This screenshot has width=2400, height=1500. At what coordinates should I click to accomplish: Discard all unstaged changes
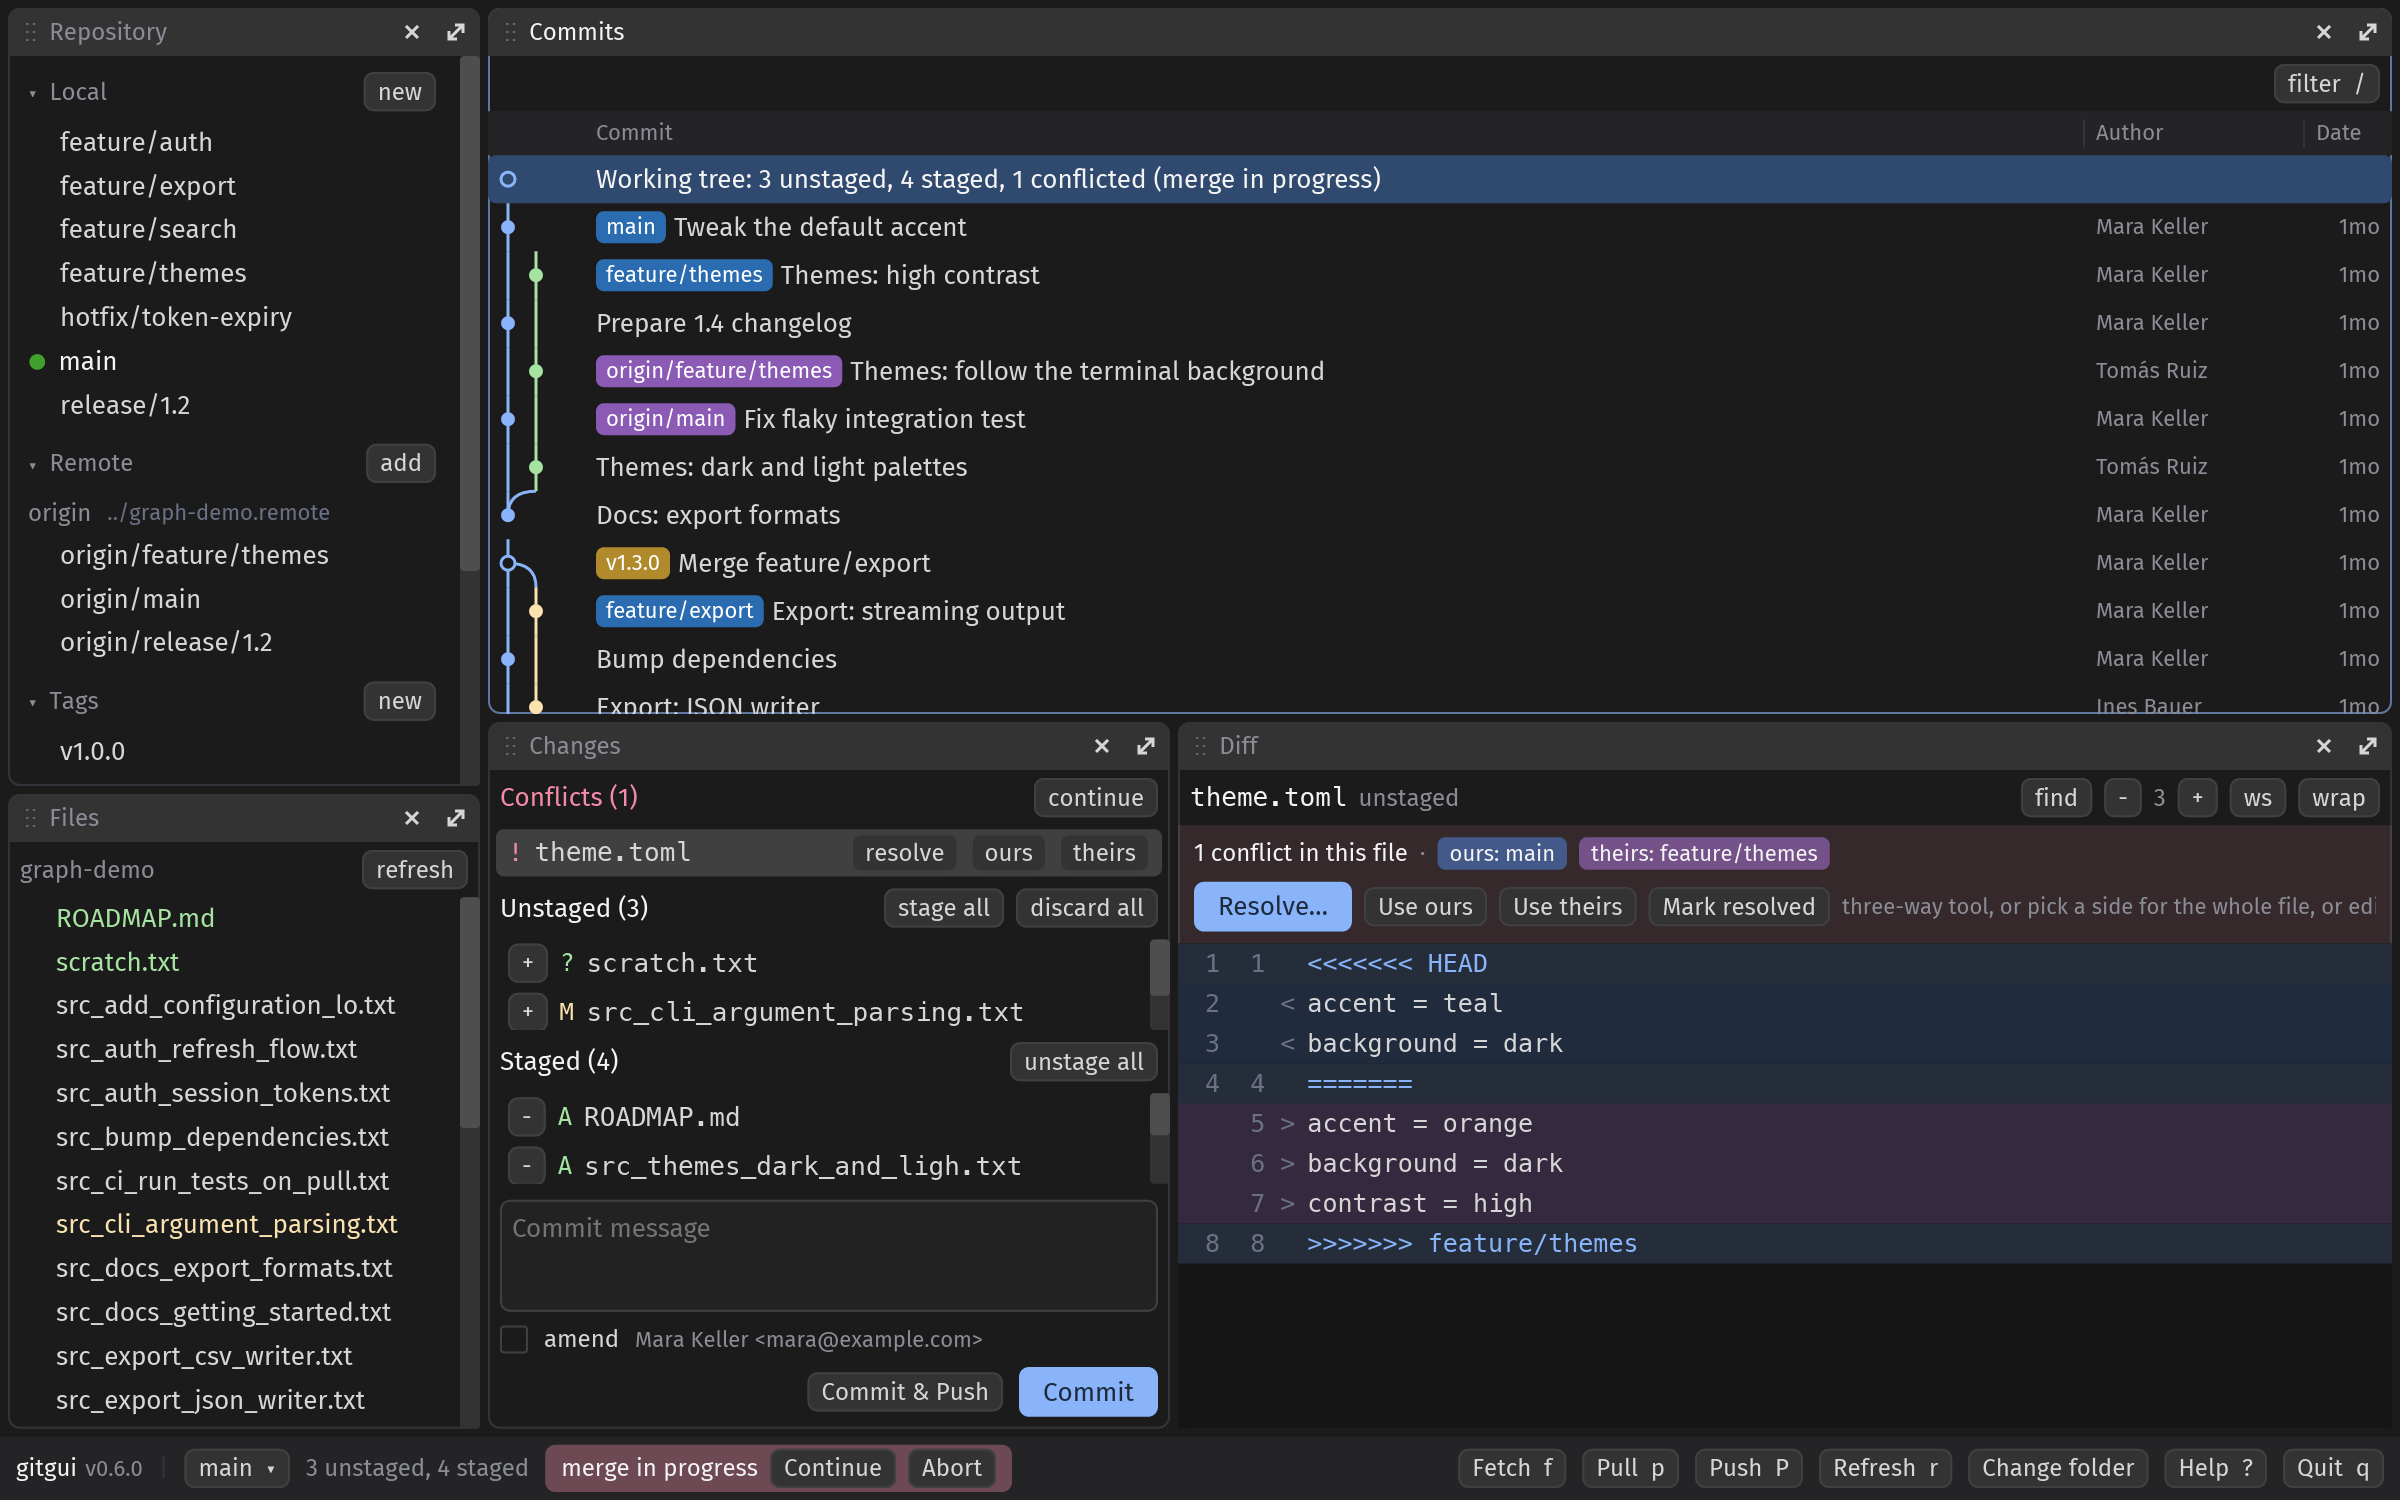point(1087,908)
